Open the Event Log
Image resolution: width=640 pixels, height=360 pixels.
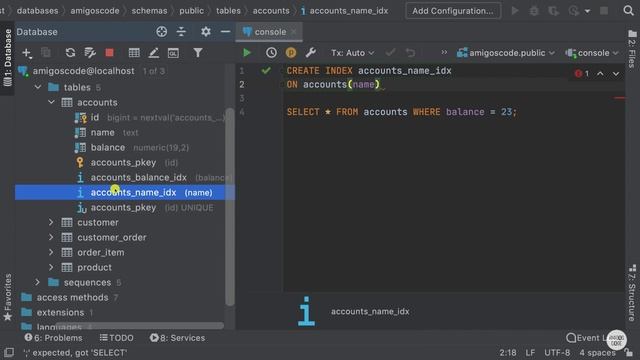pos(586,338)
